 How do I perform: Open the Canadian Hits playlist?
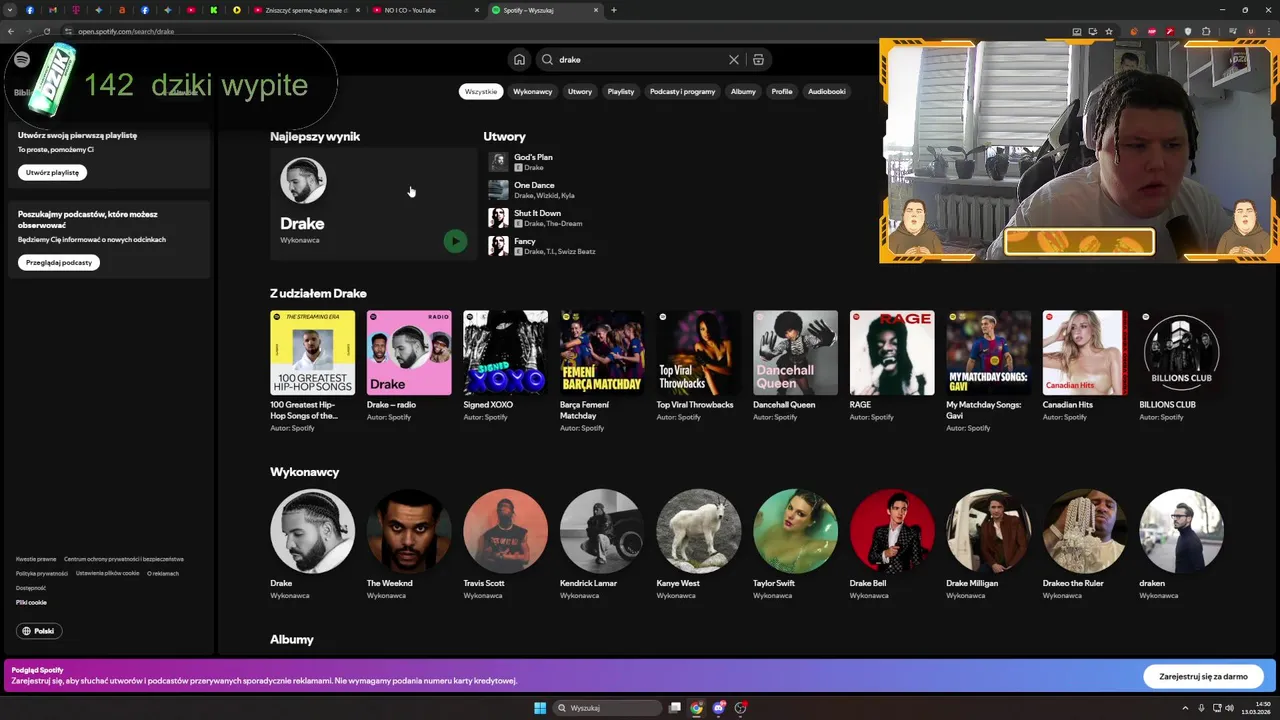1085,353
